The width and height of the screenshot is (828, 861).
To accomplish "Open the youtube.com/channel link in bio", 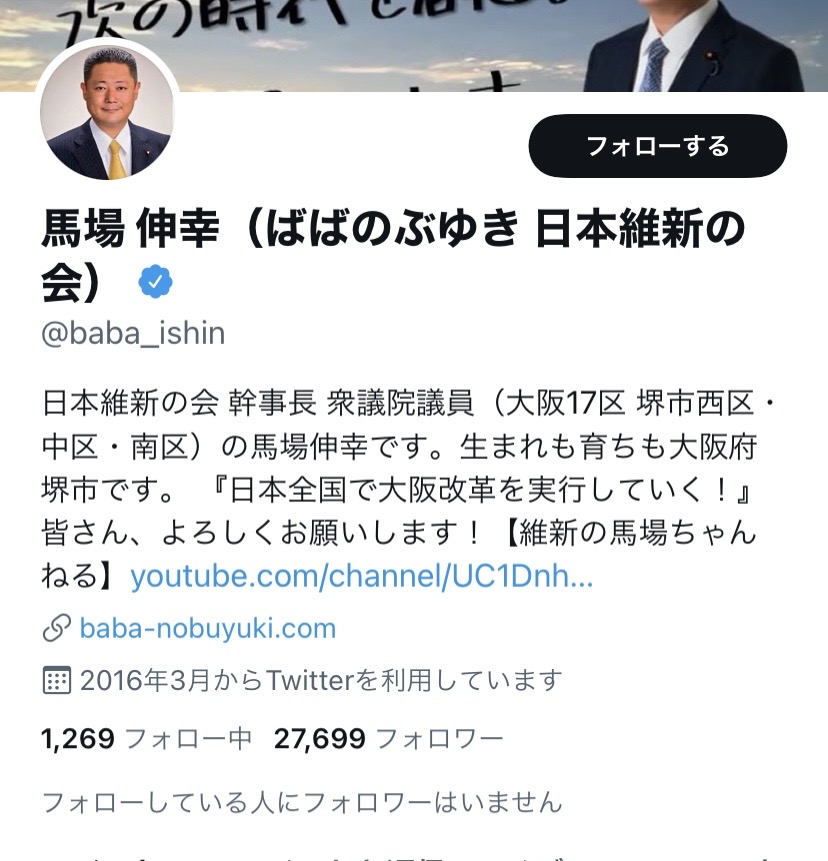I will pos(361,576).
